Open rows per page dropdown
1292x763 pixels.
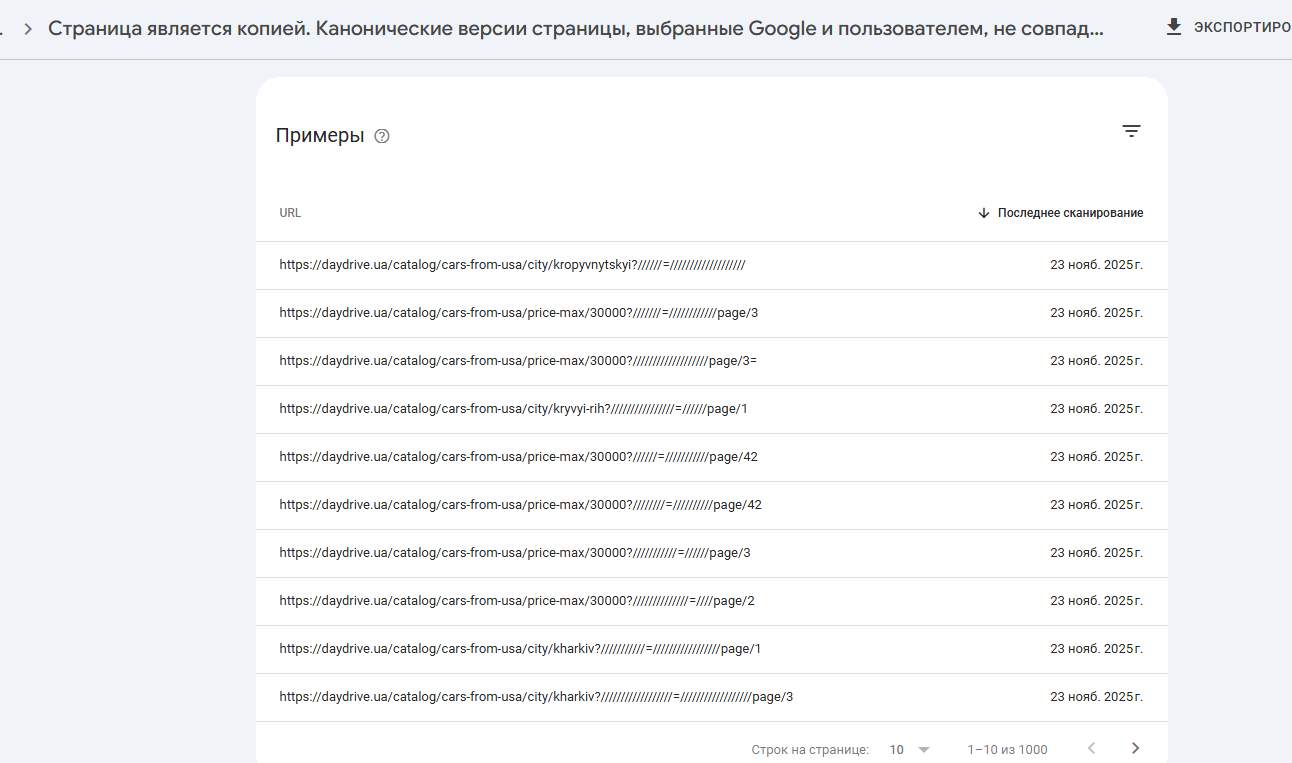click(910, 749)
